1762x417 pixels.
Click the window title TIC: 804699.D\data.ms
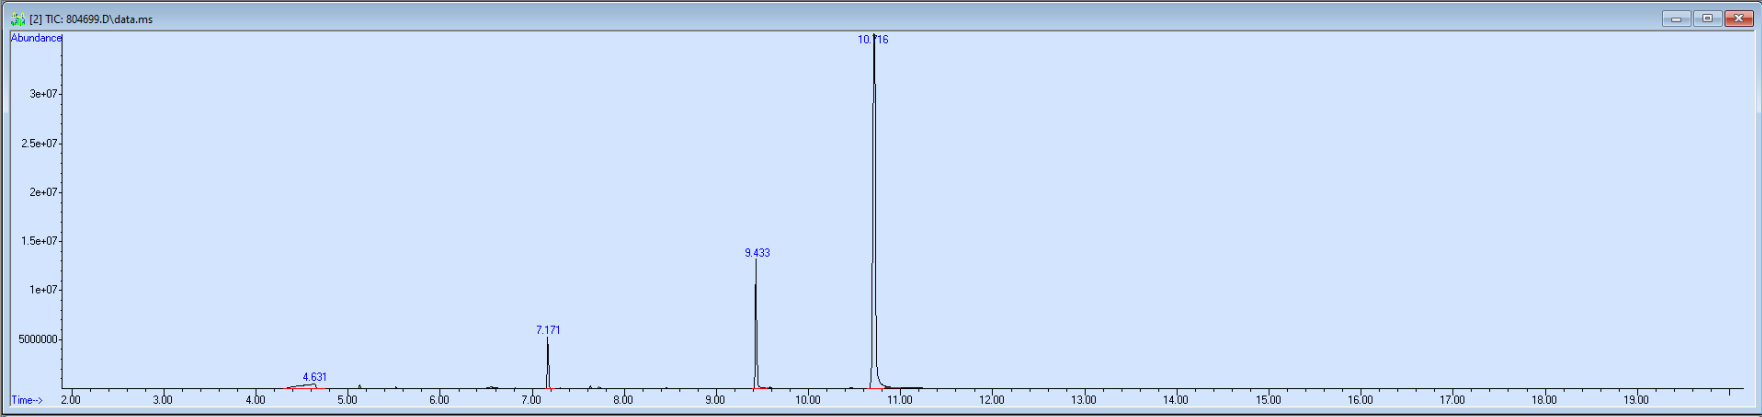coord(91,19)
